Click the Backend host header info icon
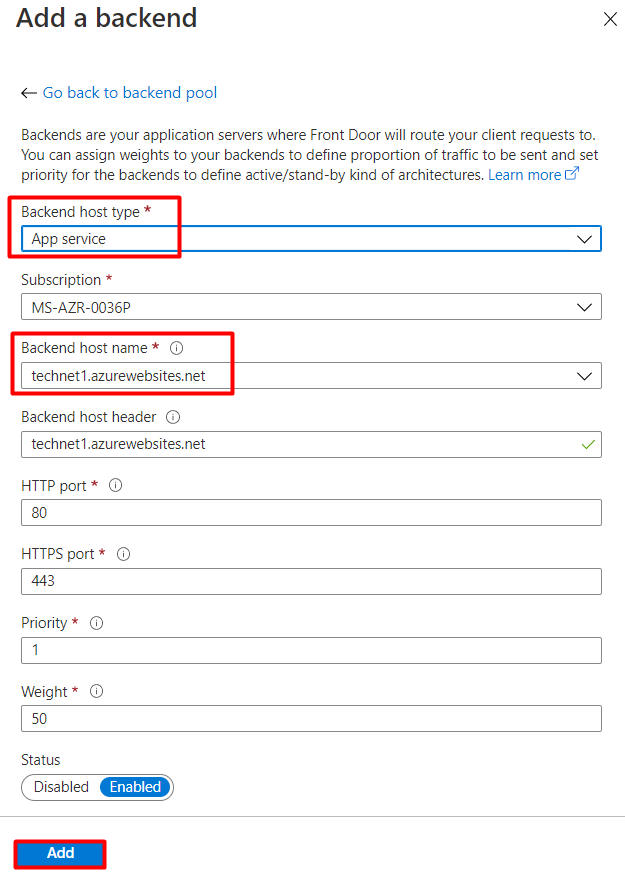625x880 pixels. click(x=173, y=417)
